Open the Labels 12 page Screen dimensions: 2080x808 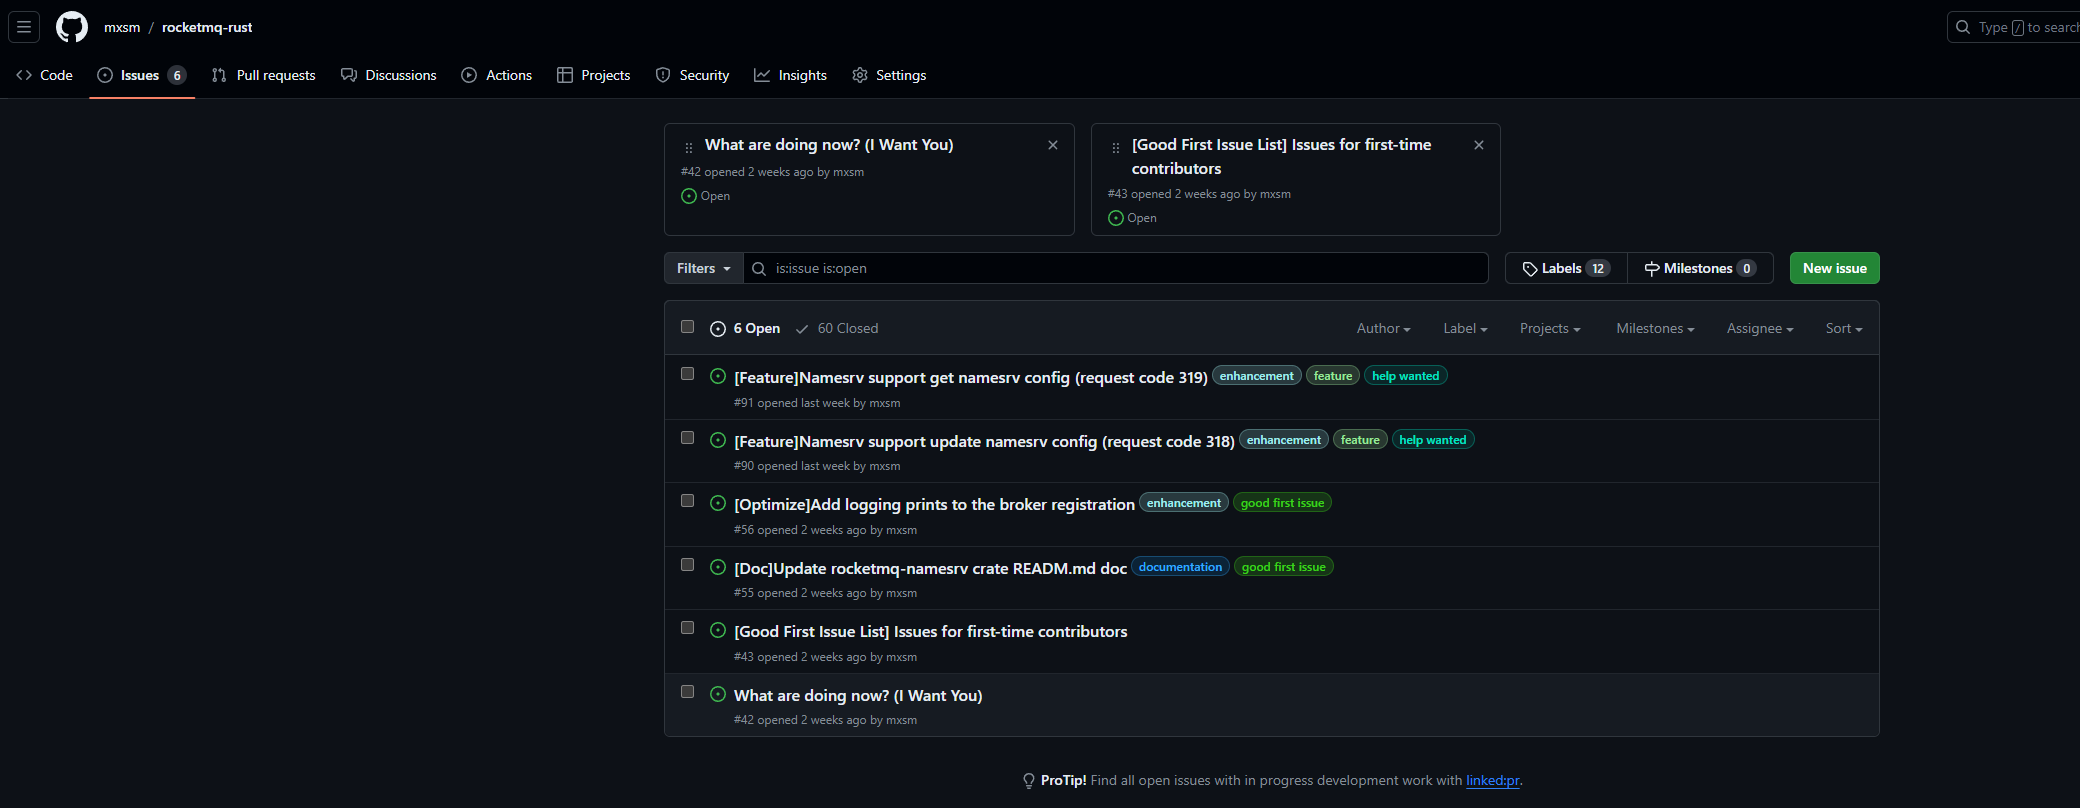1566,268
